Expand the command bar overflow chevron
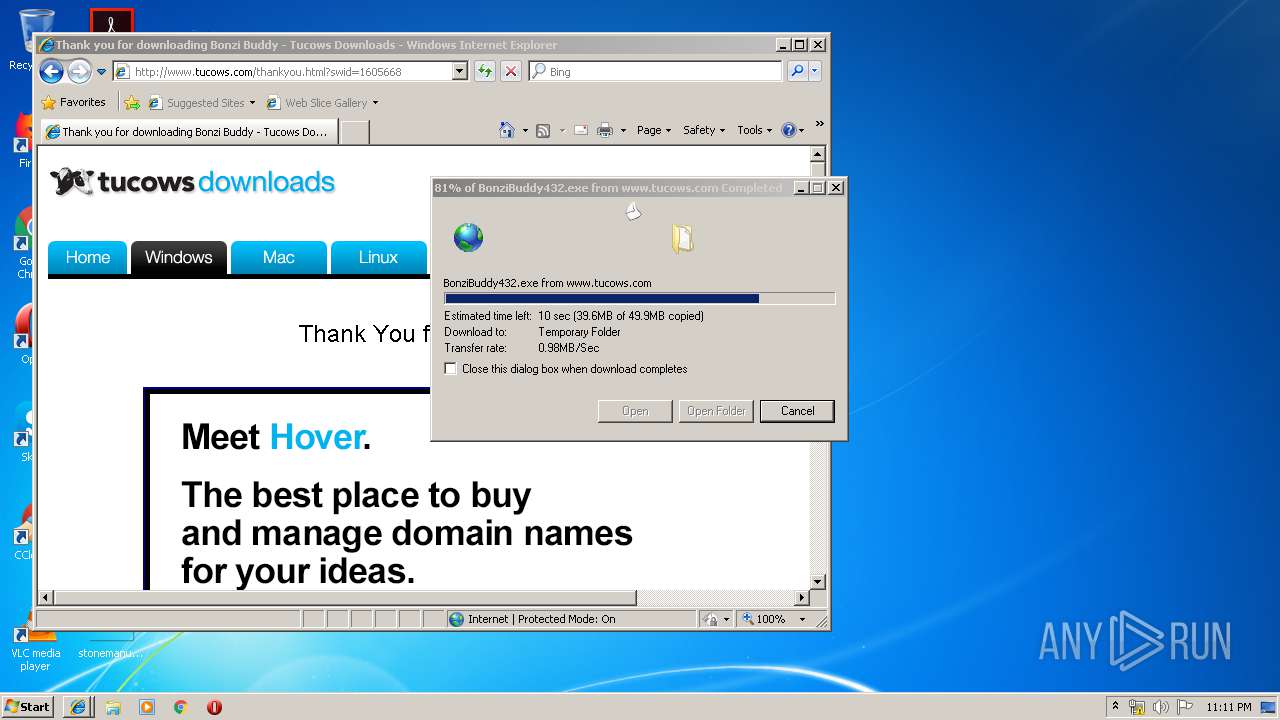The image size is (1280, 720). click(819, 125)
